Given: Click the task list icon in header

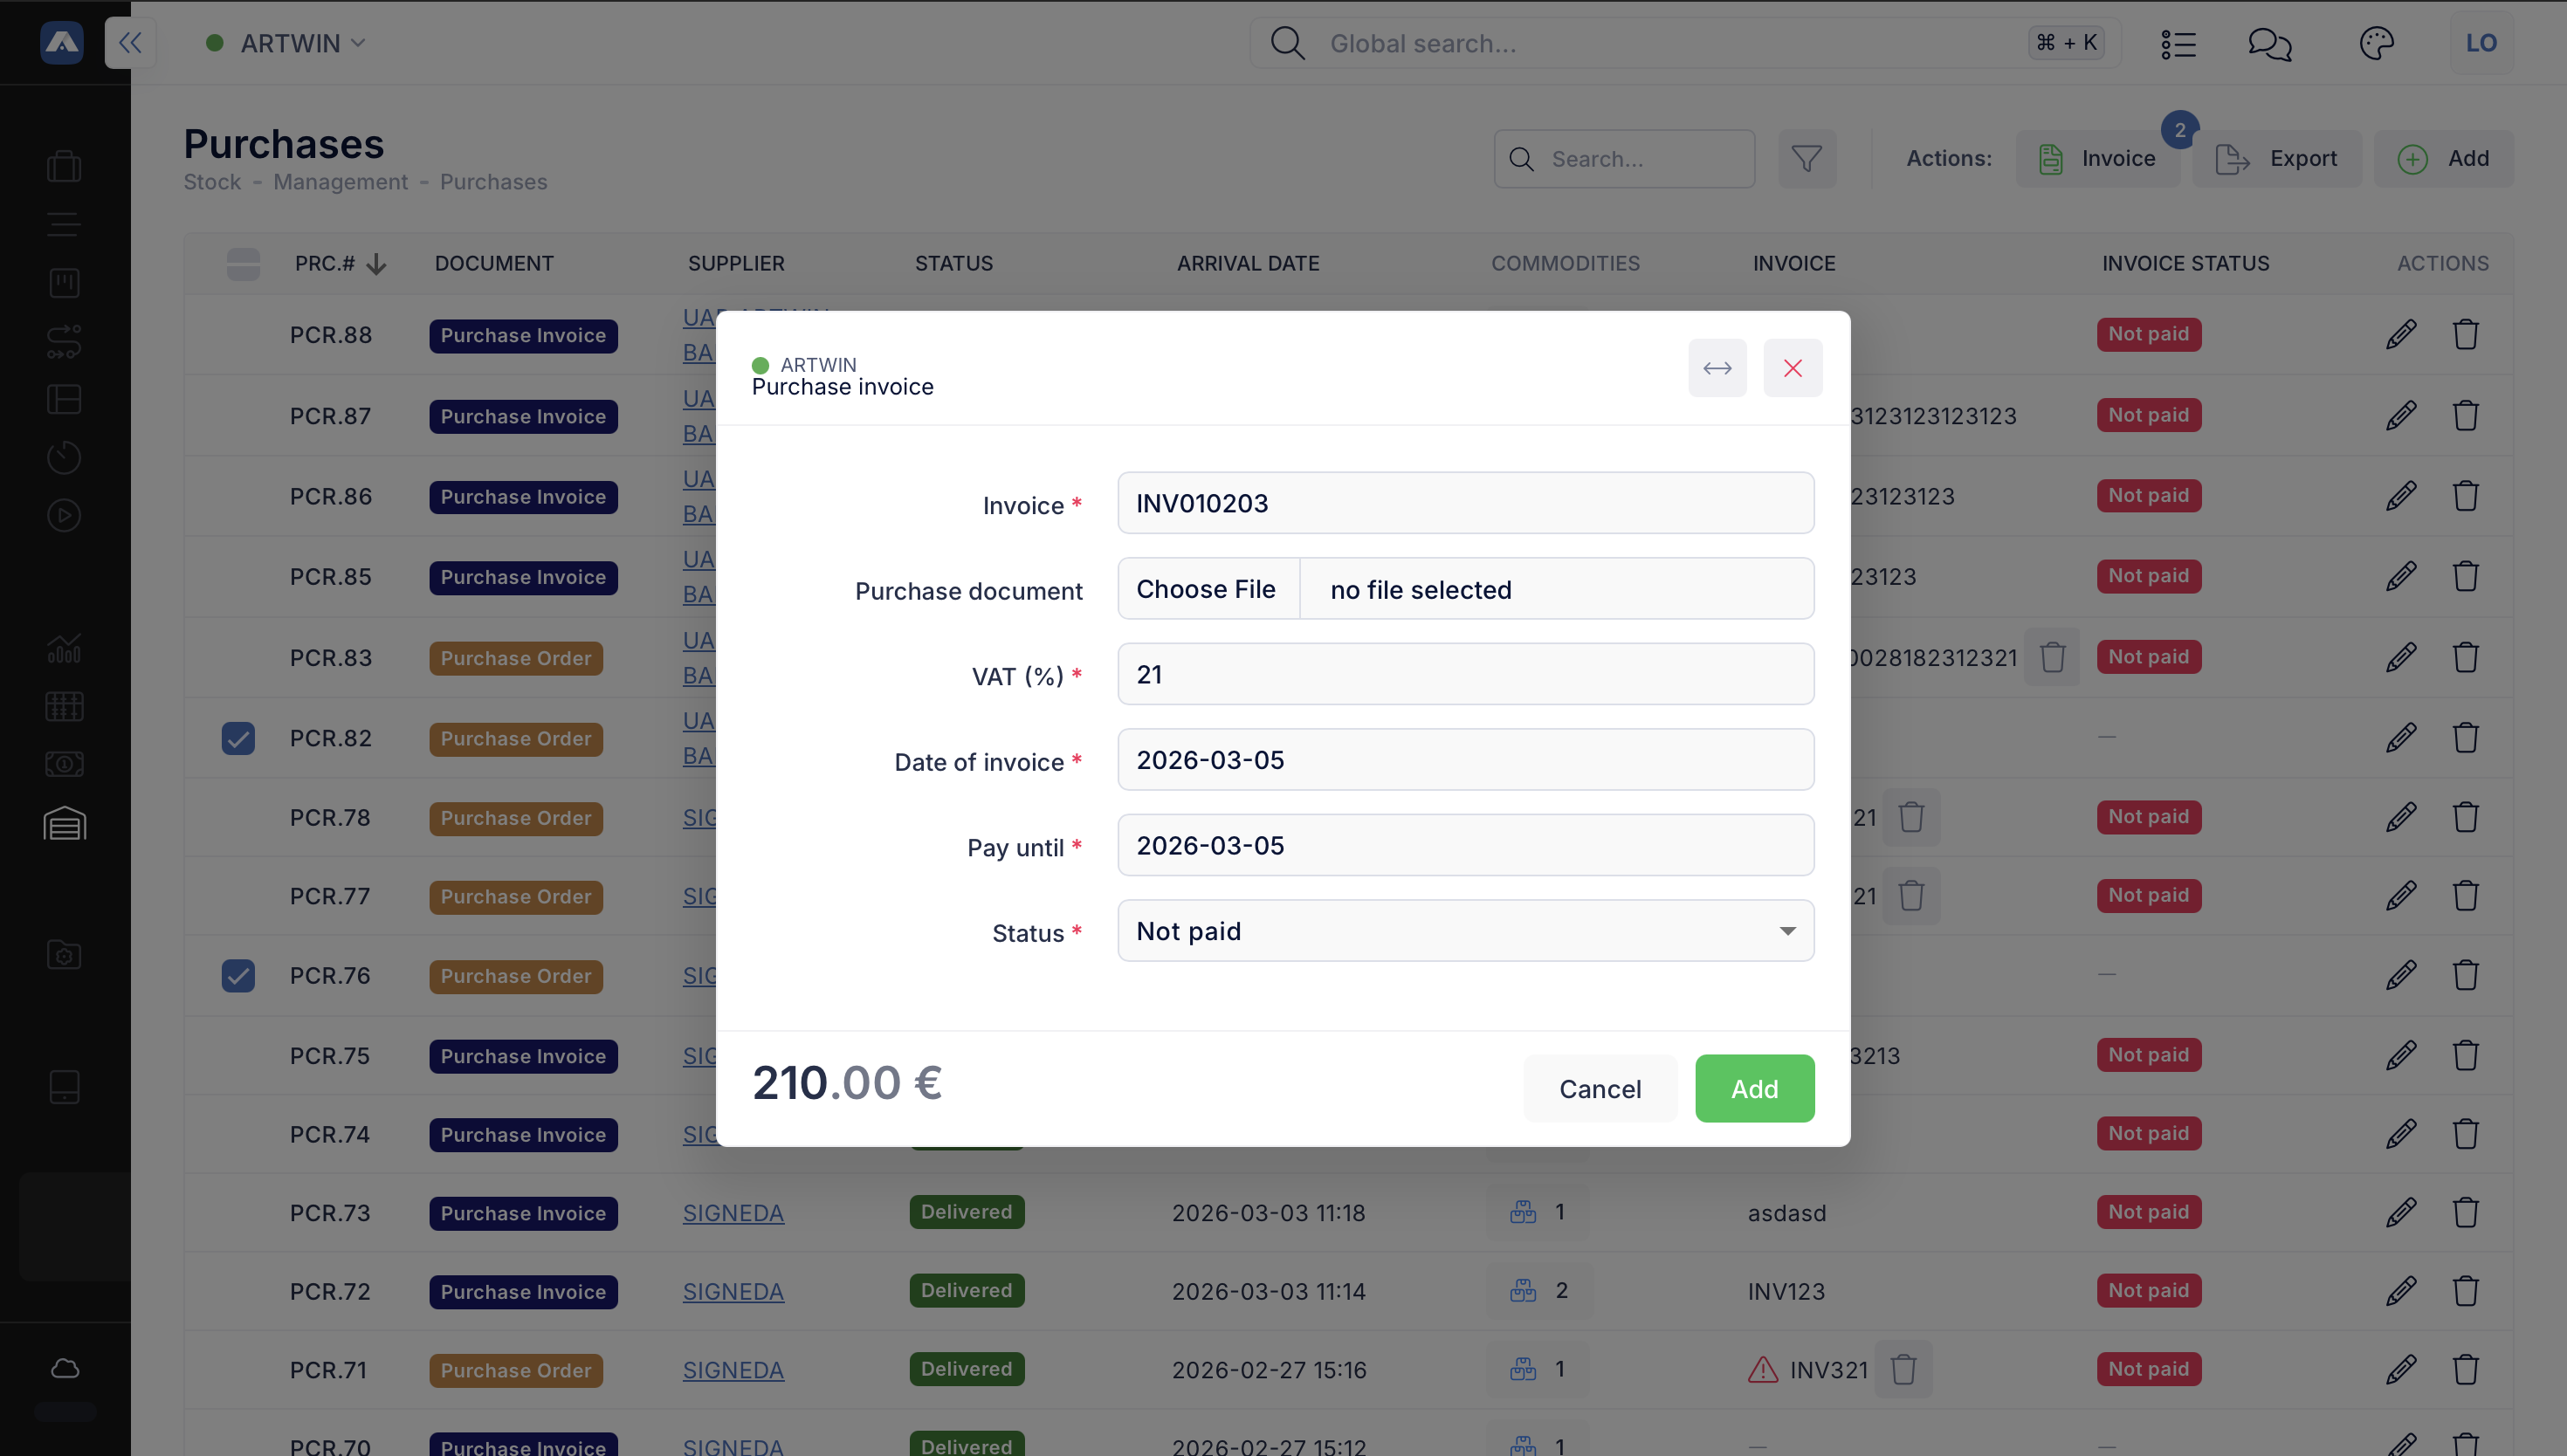Looking at the screenshot, I should coord(2178,43).
